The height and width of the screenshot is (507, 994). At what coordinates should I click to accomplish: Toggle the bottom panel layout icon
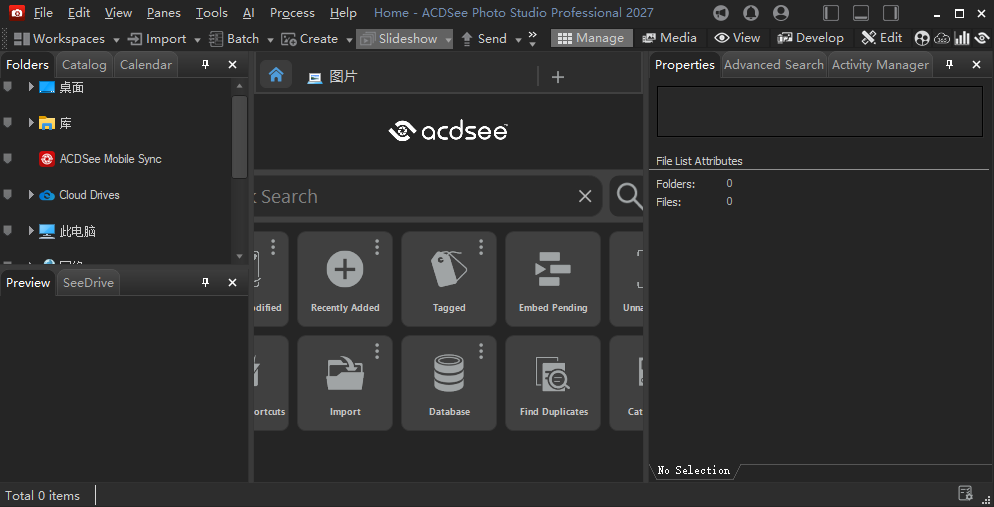861,13
